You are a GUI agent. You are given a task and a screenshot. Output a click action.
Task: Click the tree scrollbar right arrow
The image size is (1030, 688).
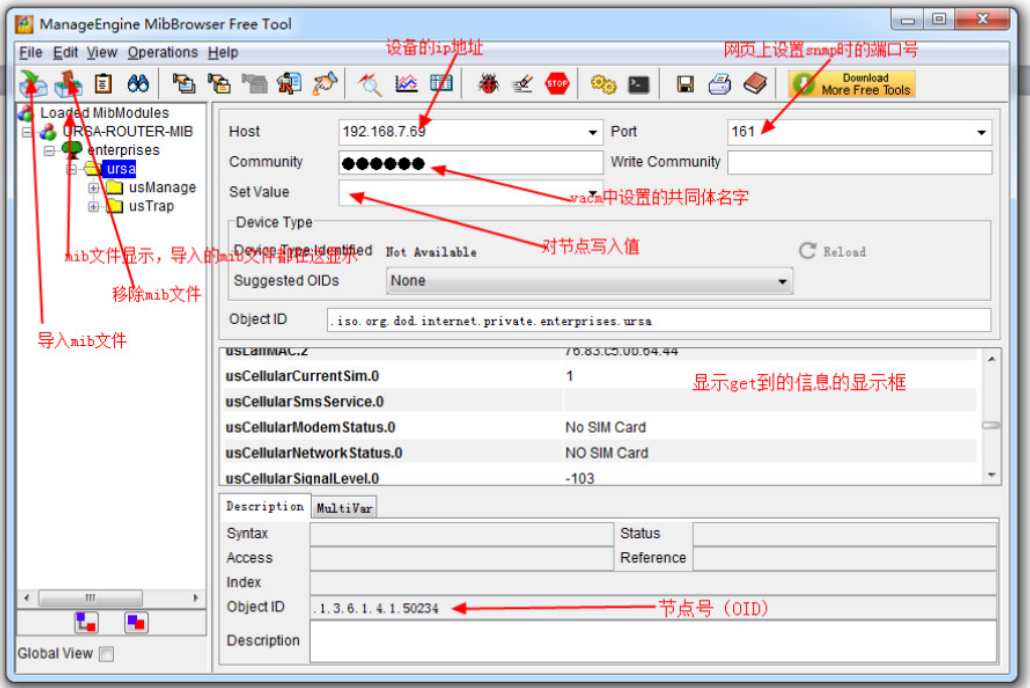(195, 598)
